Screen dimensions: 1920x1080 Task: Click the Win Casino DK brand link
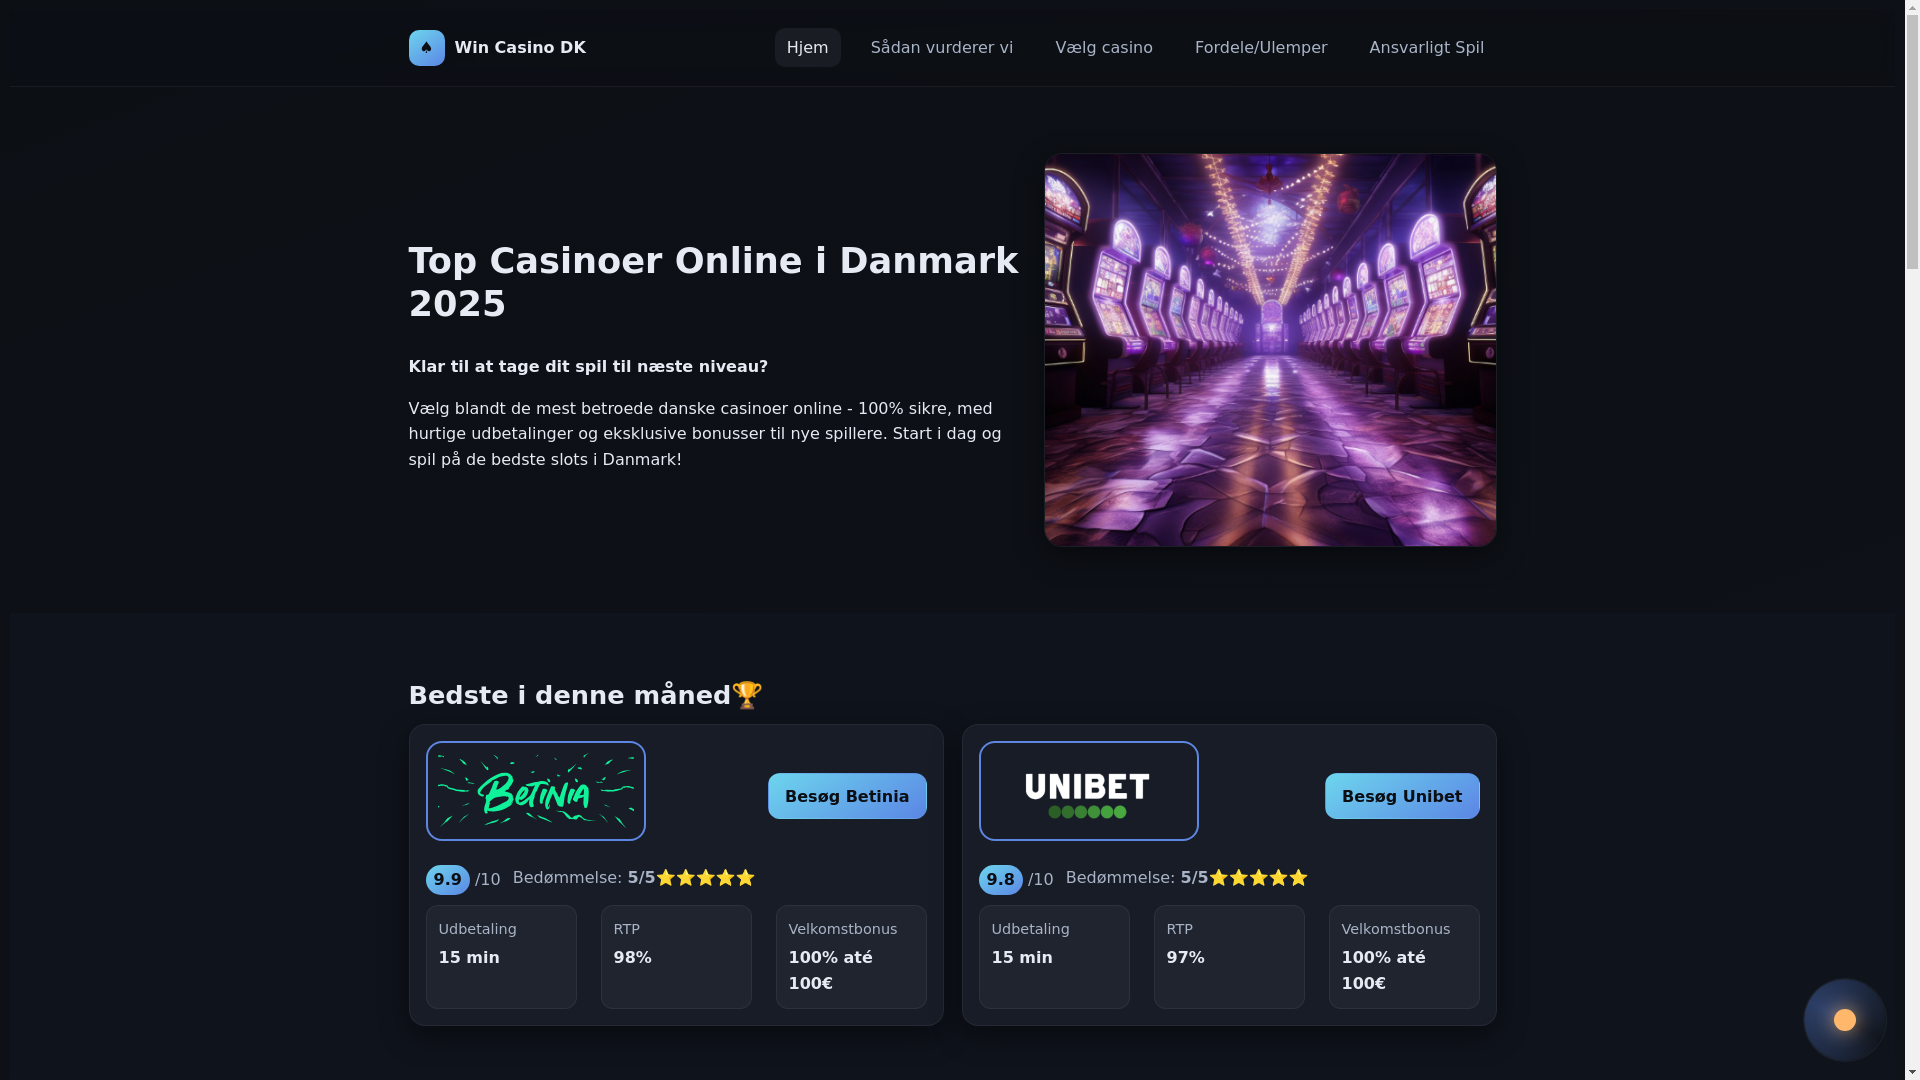click(x=497, y=47)
